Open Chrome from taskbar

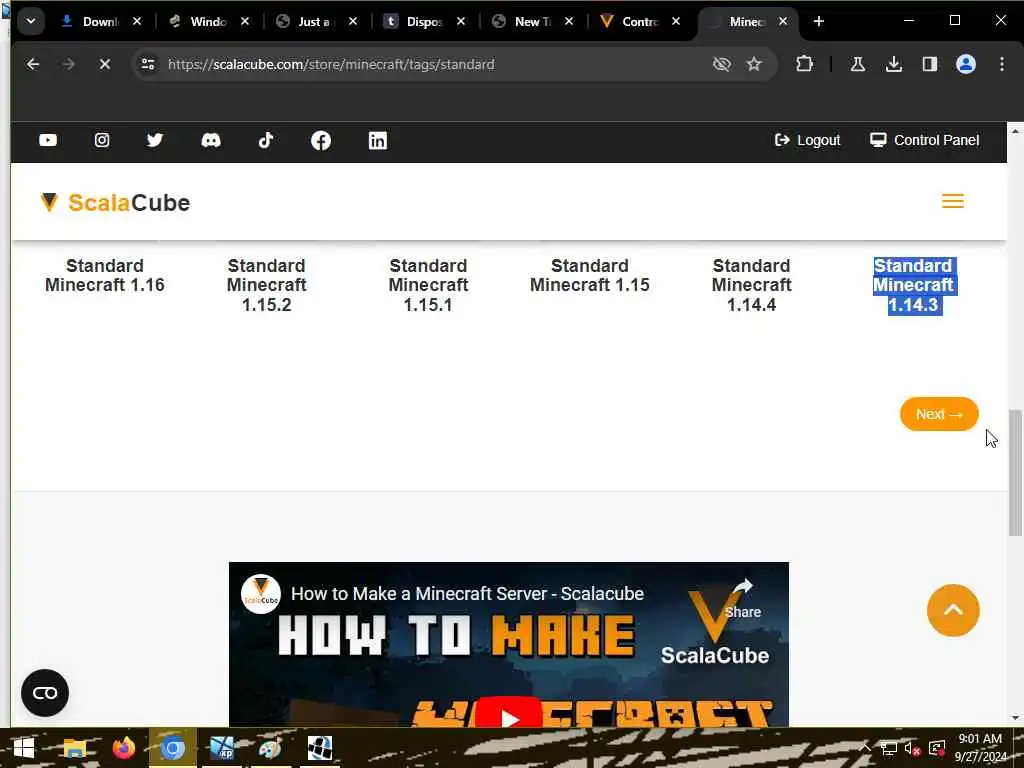[x=173, y=748]
